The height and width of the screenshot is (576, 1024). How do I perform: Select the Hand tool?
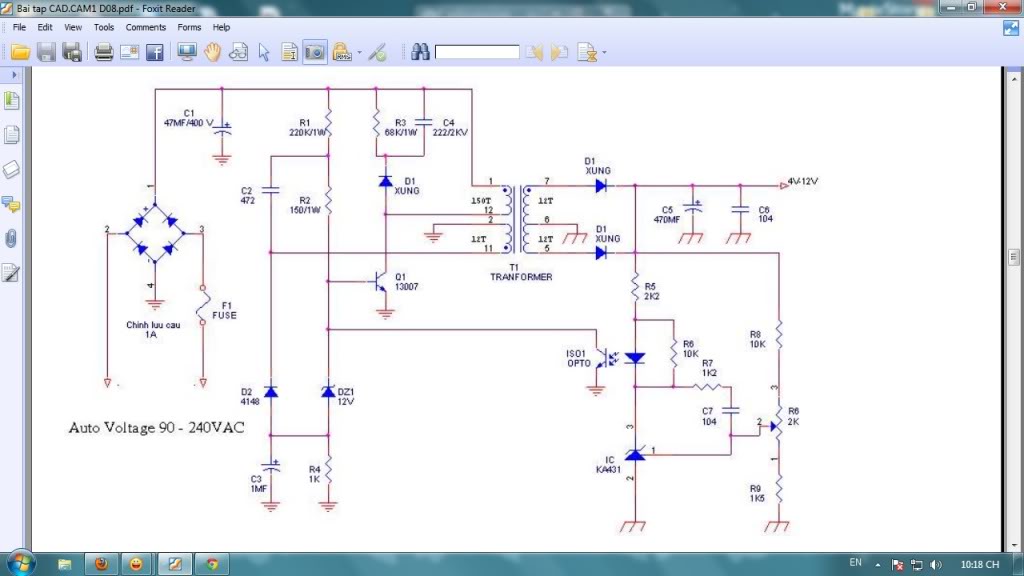pyautogui.click(x=212, y=52)
